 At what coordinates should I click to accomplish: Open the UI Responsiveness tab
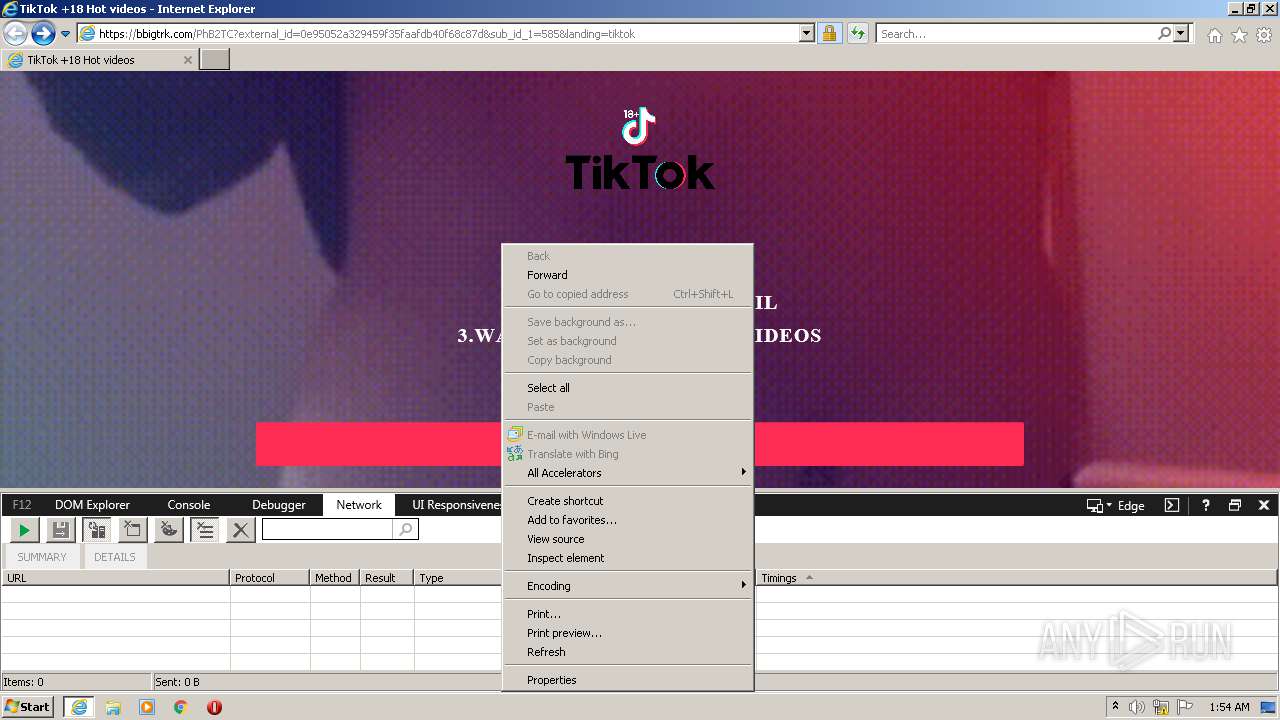pos(455,505)
